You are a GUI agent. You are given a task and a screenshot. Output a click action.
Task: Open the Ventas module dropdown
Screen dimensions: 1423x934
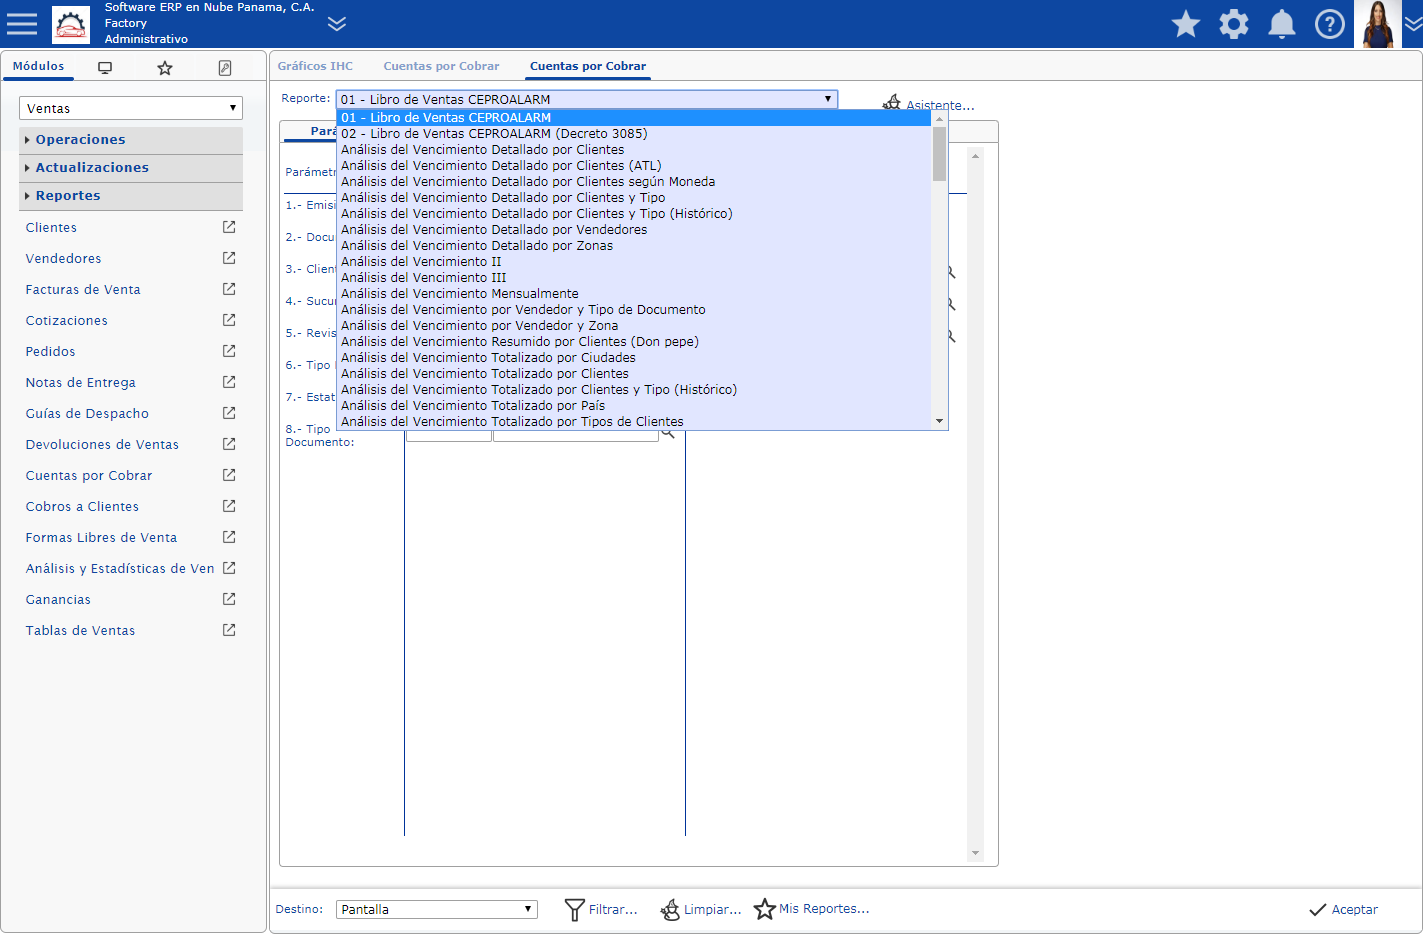coord(131,108)
